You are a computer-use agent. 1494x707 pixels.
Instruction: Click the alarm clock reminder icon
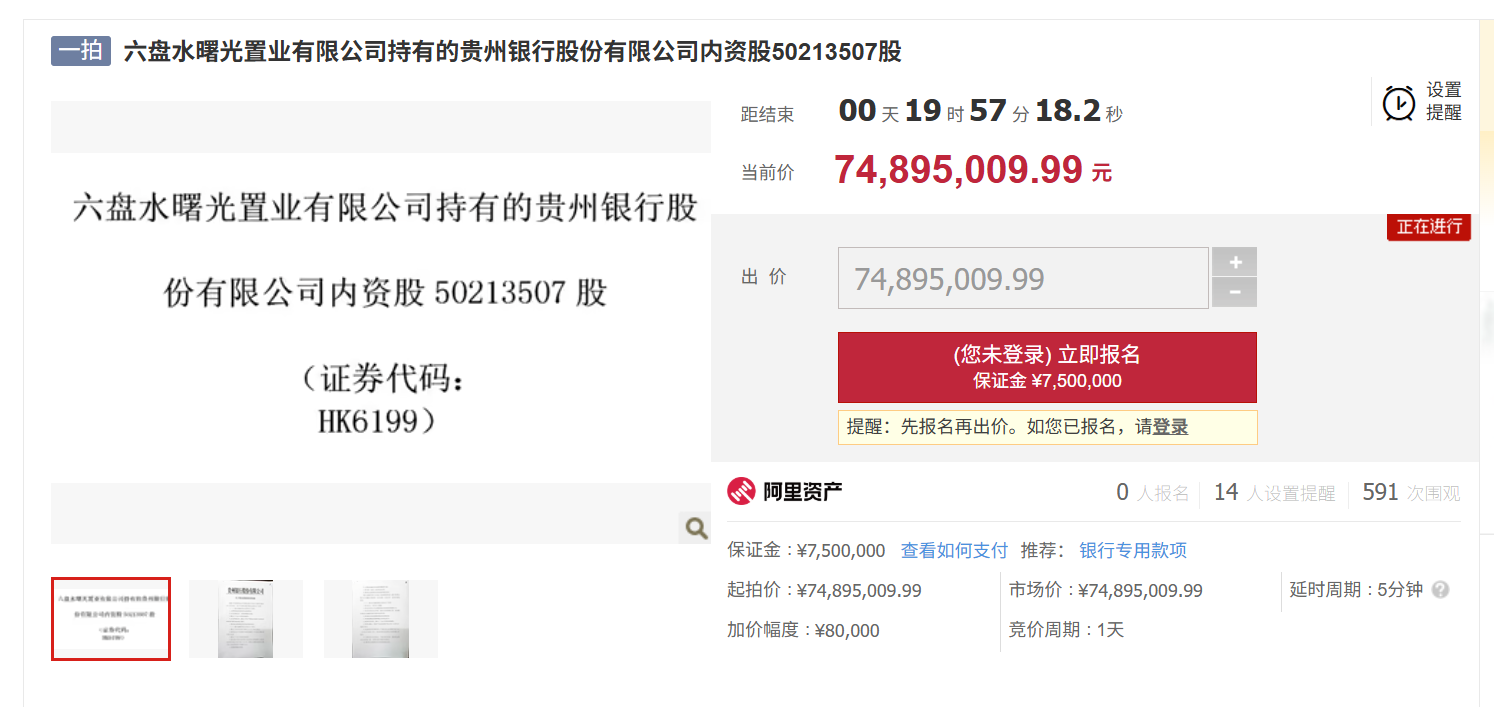(x=1398, y=102)
